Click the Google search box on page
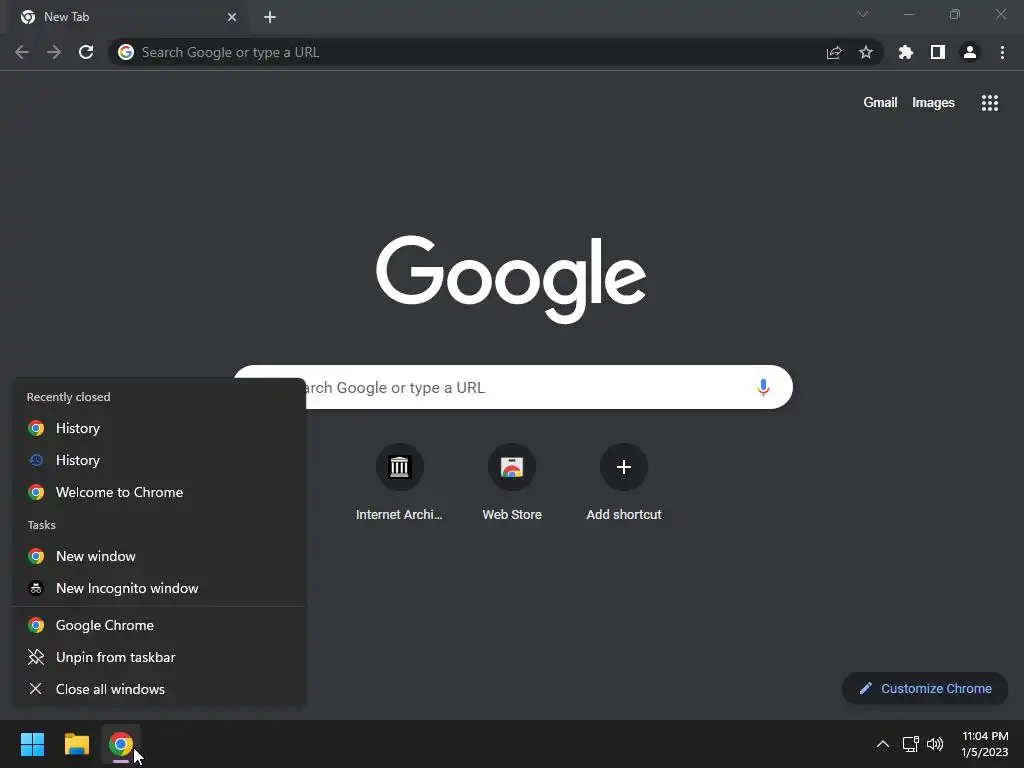This screenshot has width=1024, height=768. (x=513, y=387)
